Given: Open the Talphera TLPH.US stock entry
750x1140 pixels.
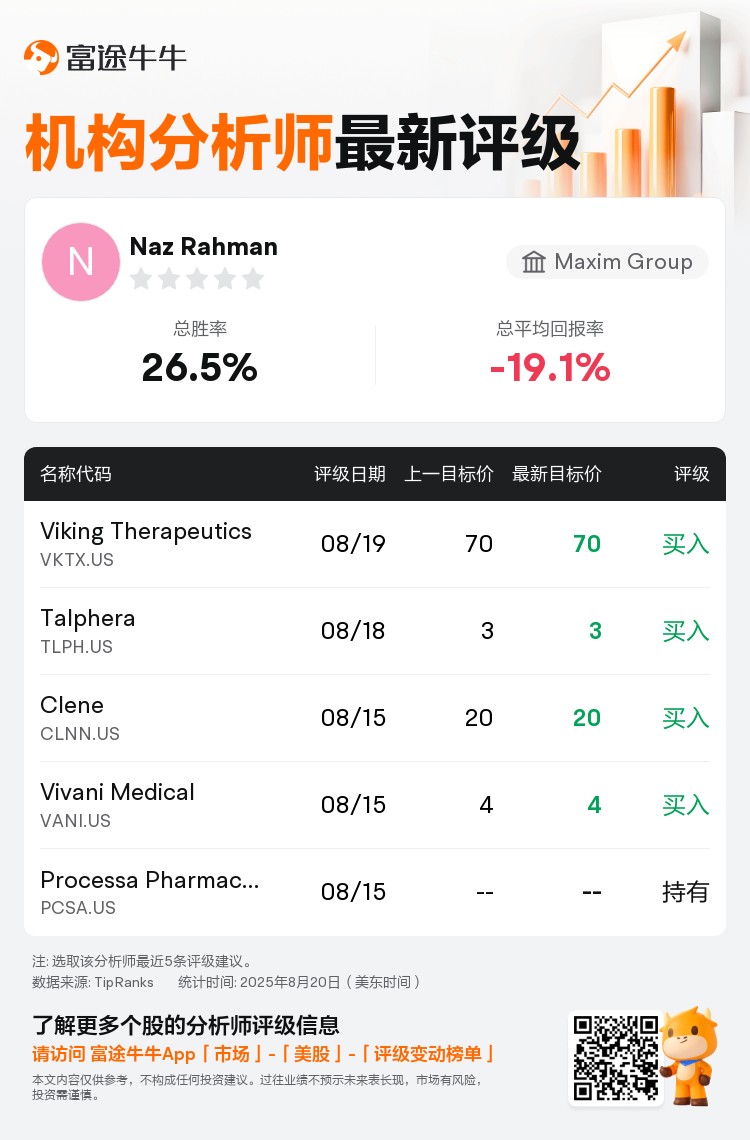Looking at the screenshot, I should click(x=375, y=631).
